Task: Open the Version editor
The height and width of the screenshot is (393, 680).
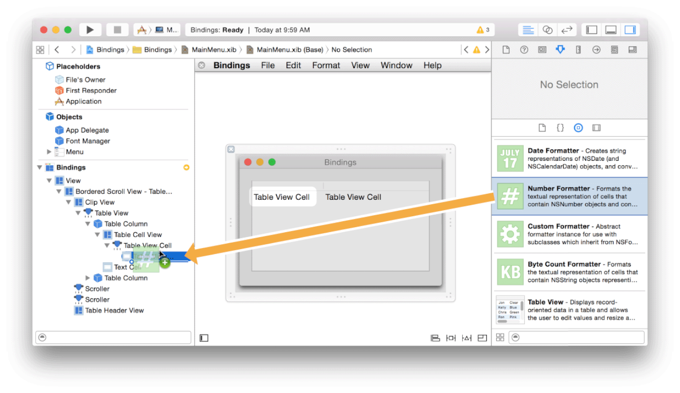Action: [566, 29]
